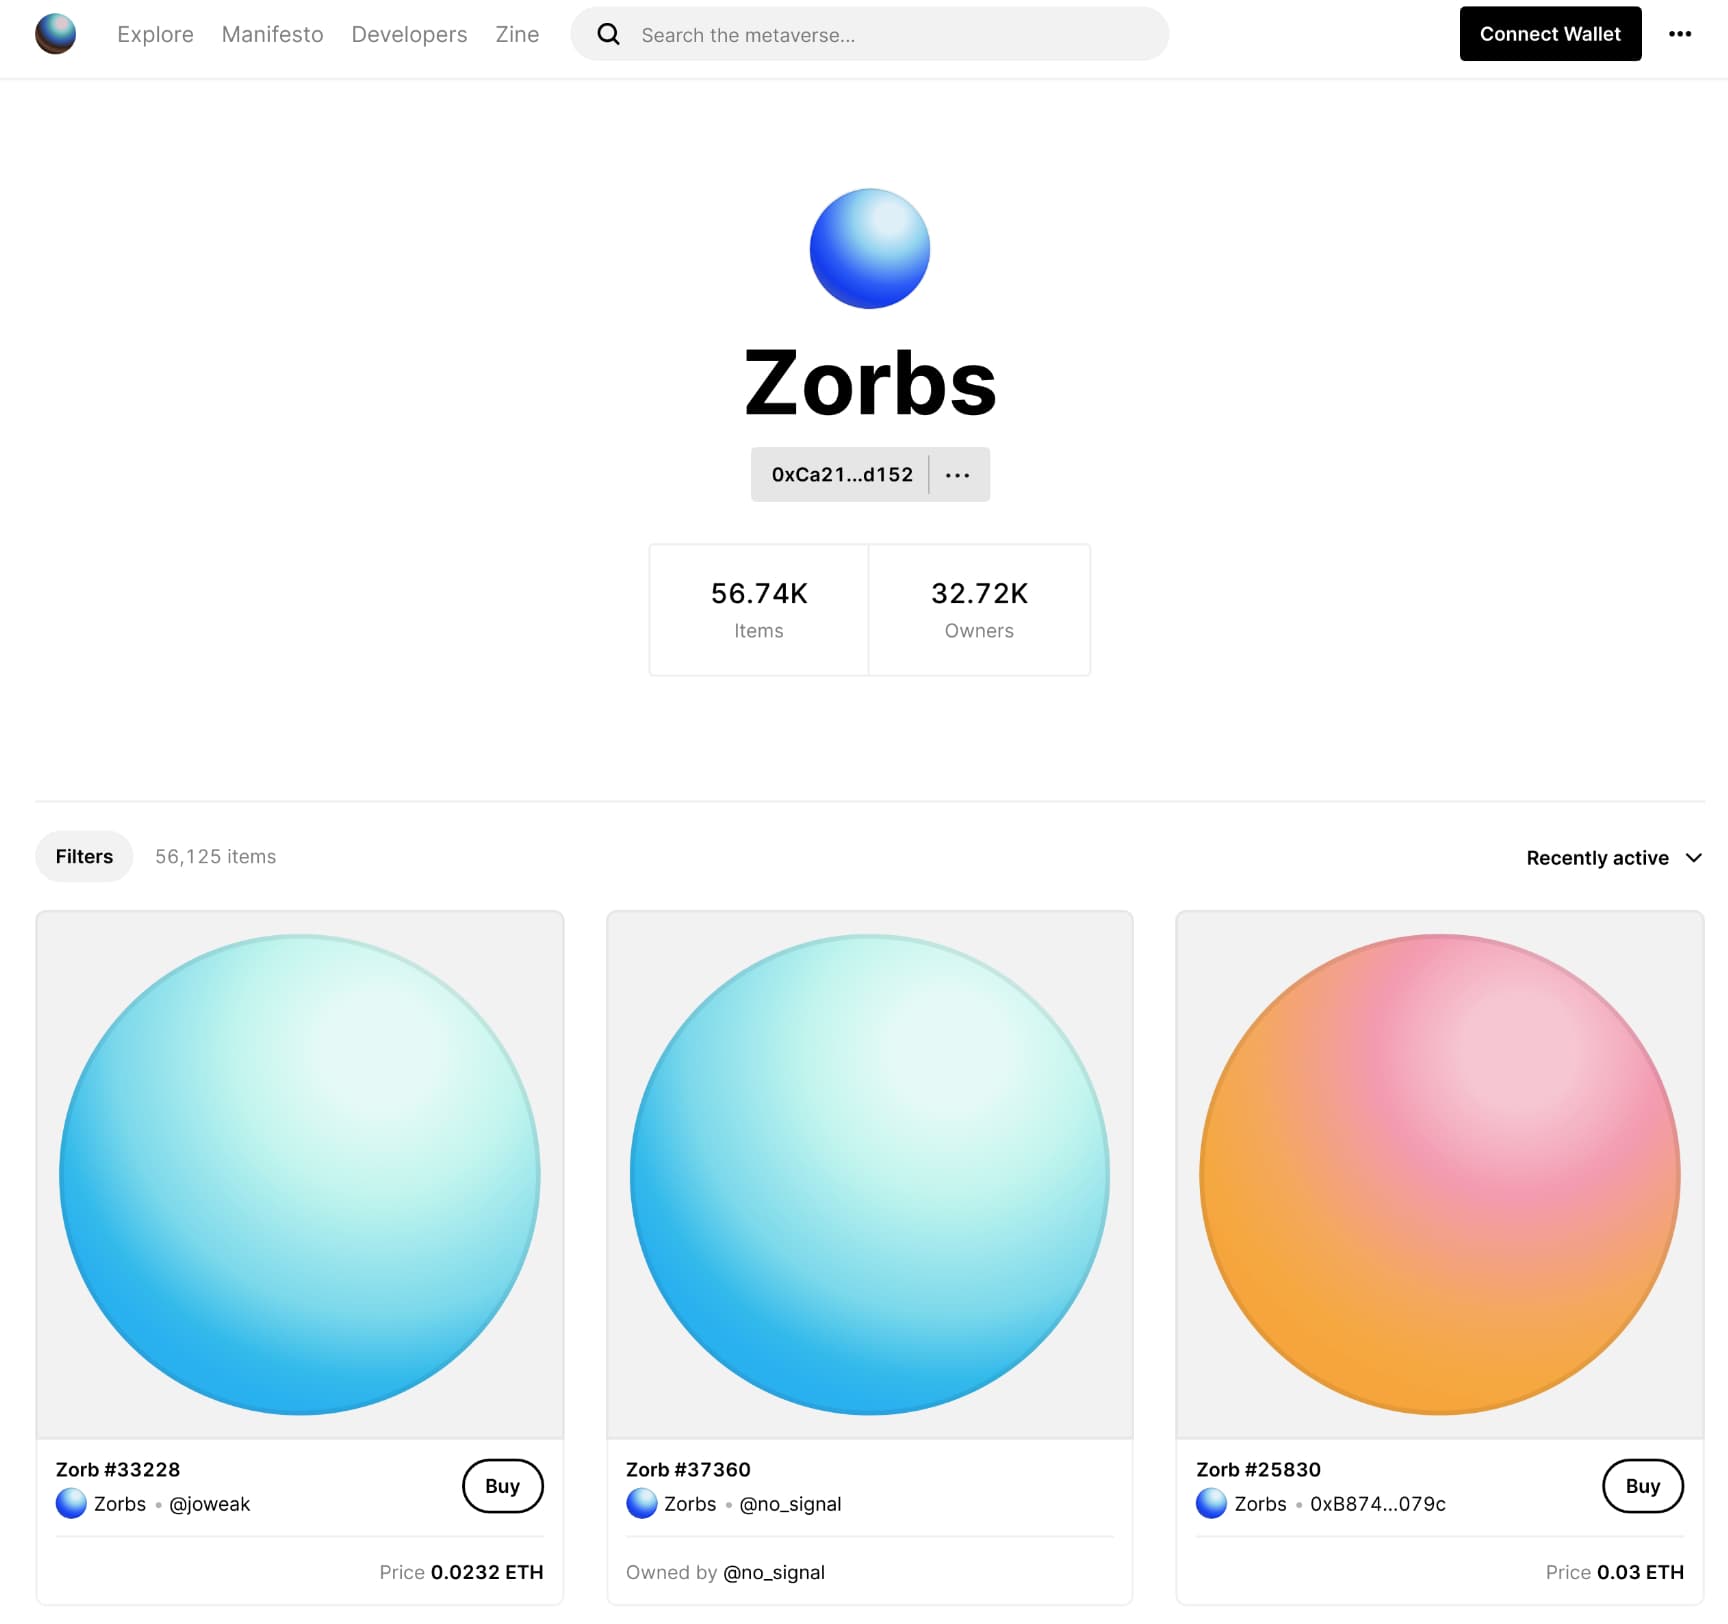Click small Zorbs orb icon under Zorb #37360

pyautogui.click(x=641, y=1503)
